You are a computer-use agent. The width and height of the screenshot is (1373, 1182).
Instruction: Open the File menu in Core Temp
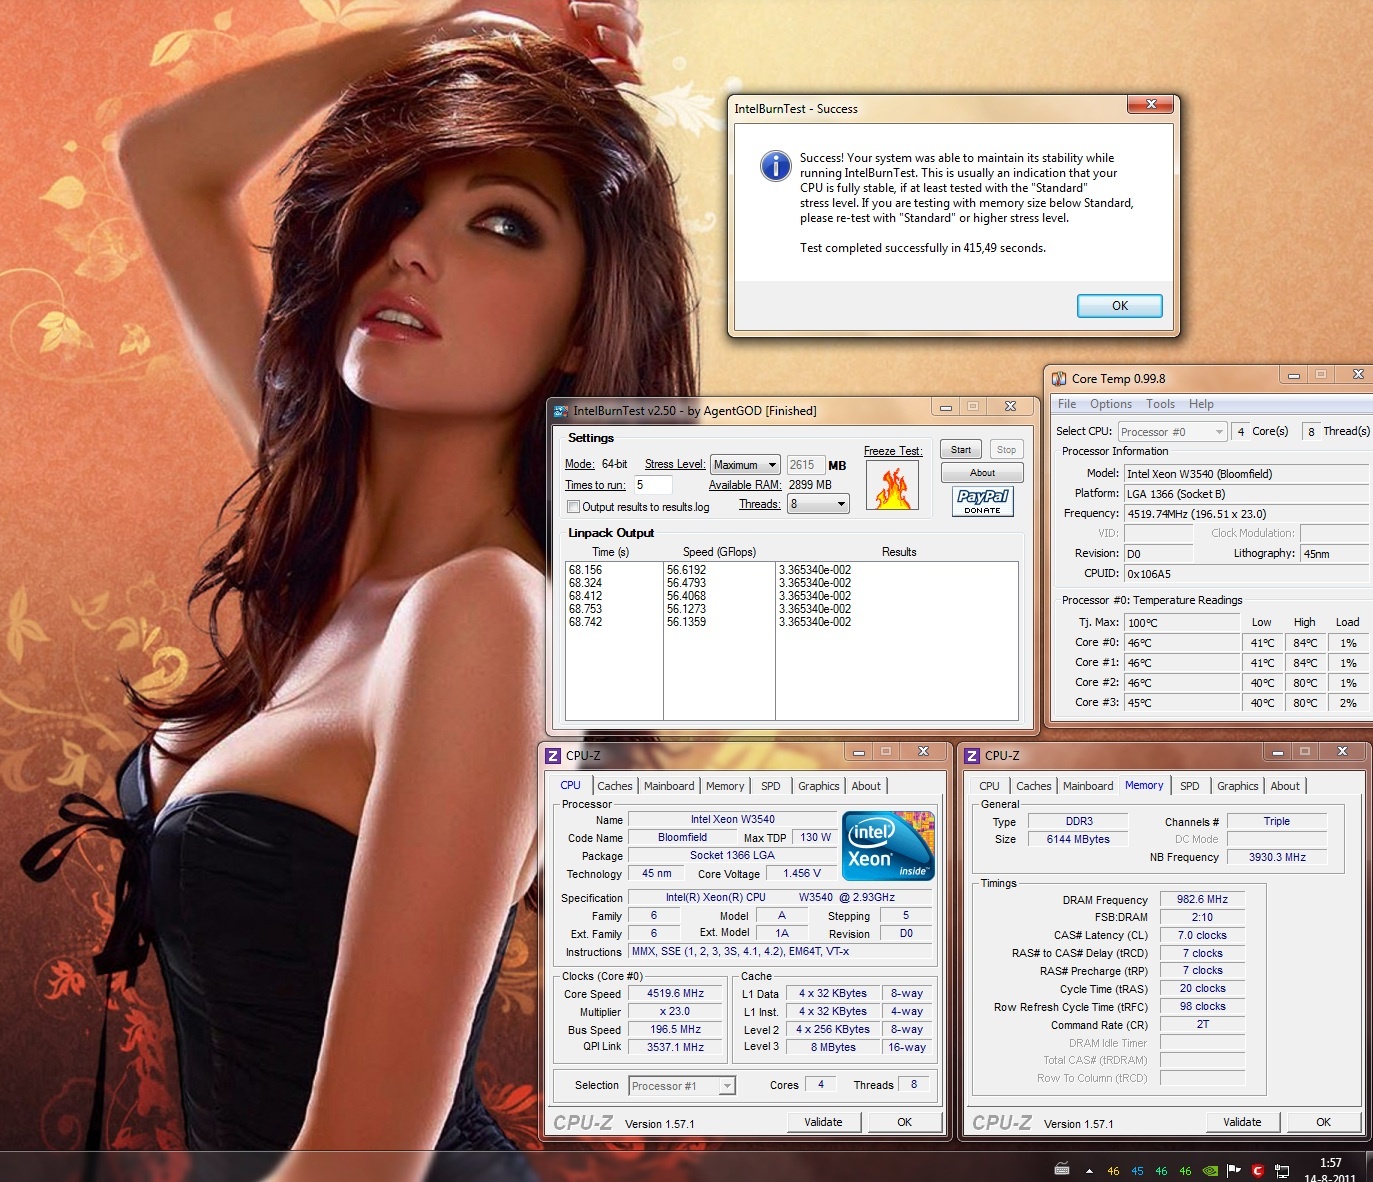(1067, 404)
